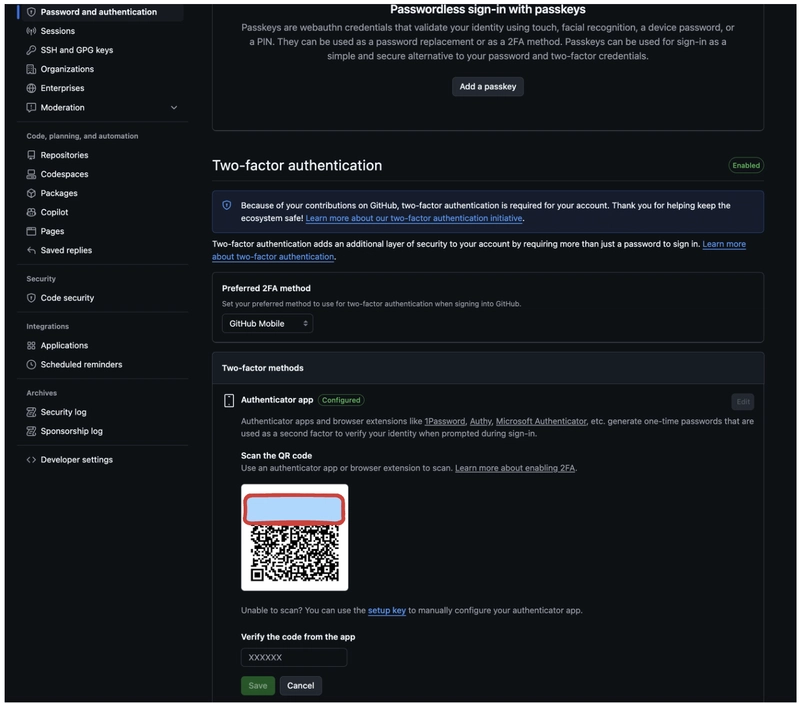Open Code security settings
The height and width of the screenshot is (703, 800).
[67, 298]
